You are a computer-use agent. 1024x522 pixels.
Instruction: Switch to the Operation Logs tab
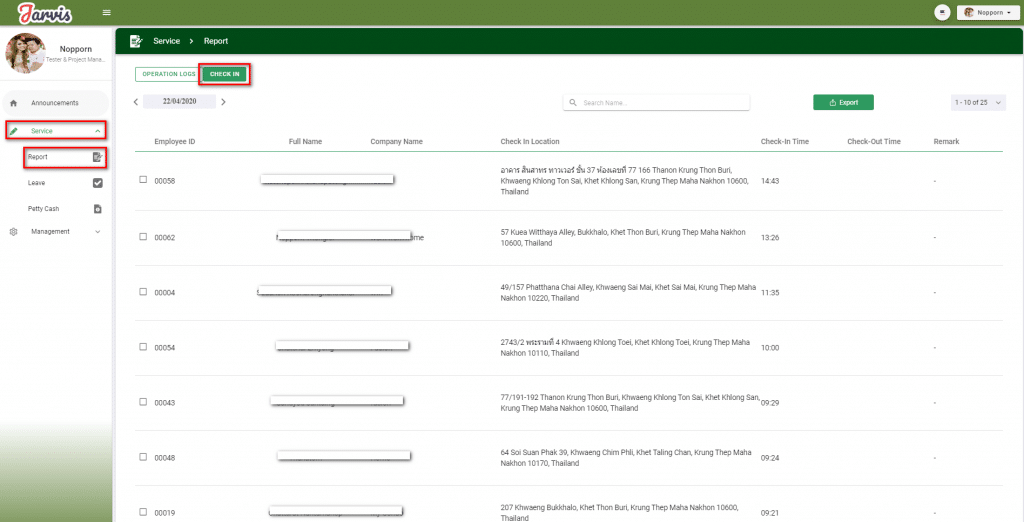[x=168, y=74]
